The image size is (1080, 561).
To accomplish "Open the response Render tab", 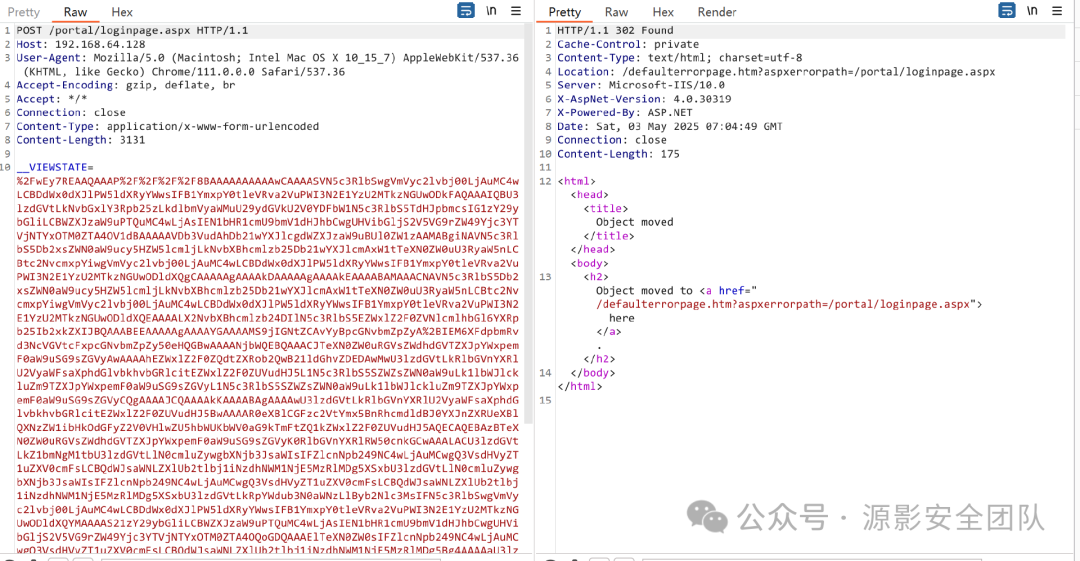I will click(717, 12).
